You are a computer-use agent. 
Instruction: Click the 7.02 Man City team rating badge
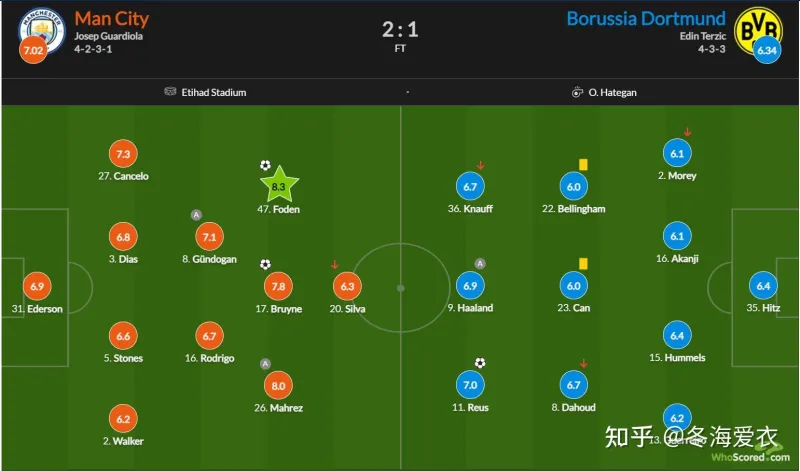(x=33, y=50)
